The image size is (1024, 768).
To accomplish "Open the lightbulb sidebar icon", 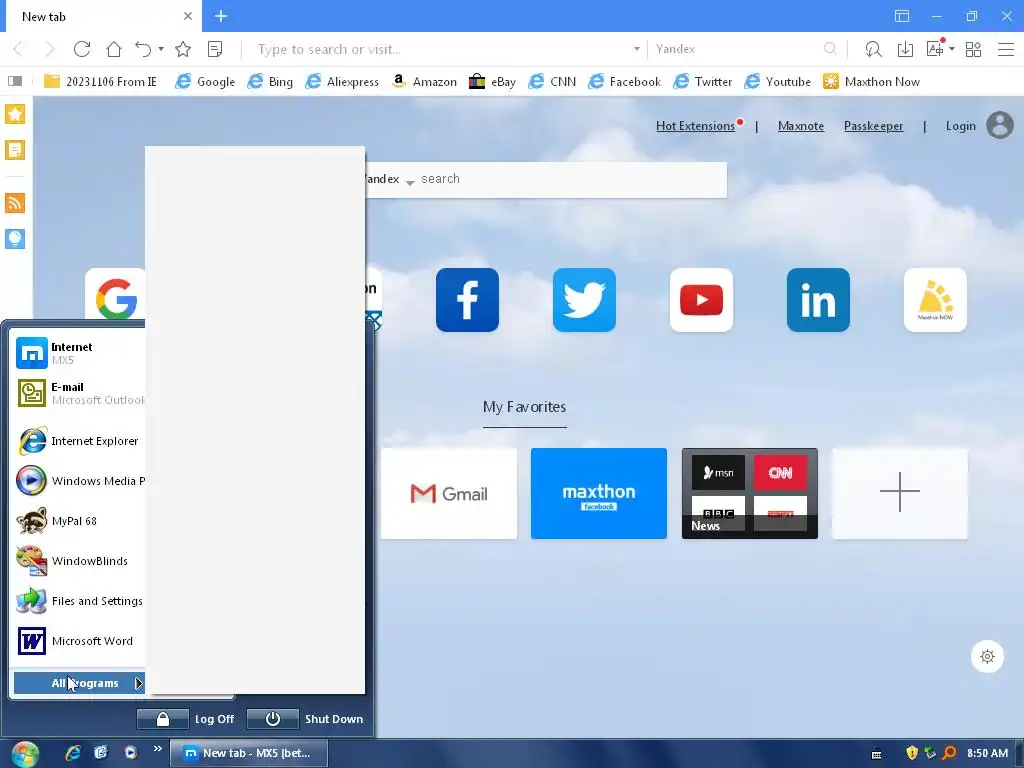I will pyautogui.click(x=15, y=238).
